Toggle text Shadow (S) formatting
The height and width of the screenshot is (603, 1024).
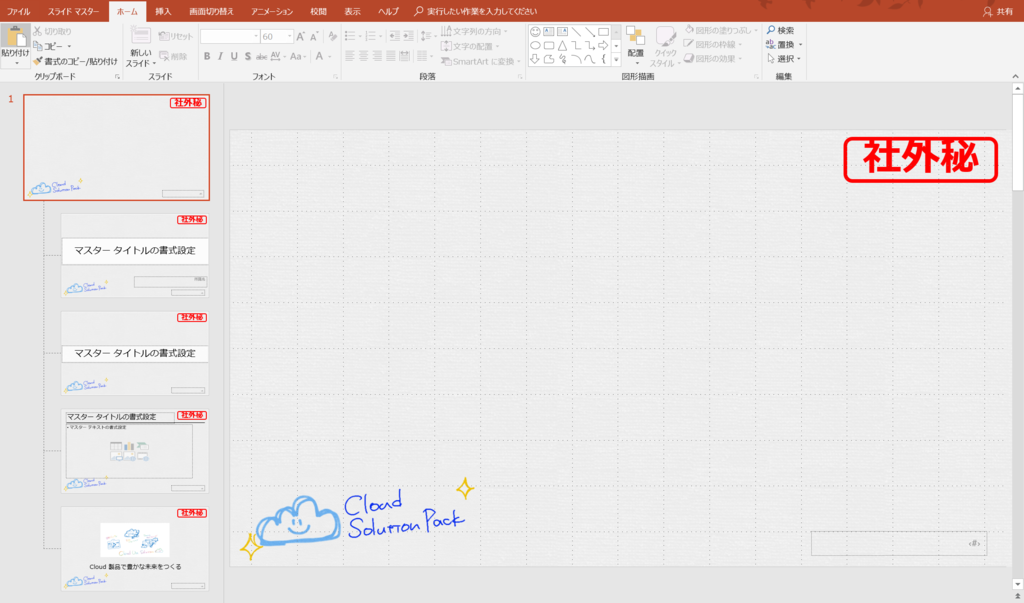click(248, 56)
